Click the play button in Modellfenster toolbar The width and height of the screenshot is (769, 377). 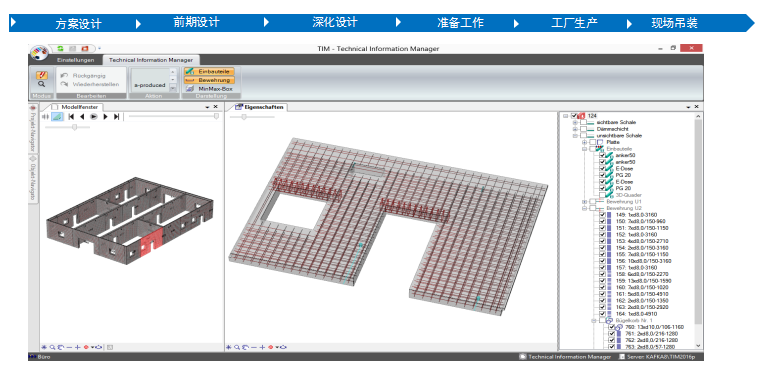[x=94, y=116]
